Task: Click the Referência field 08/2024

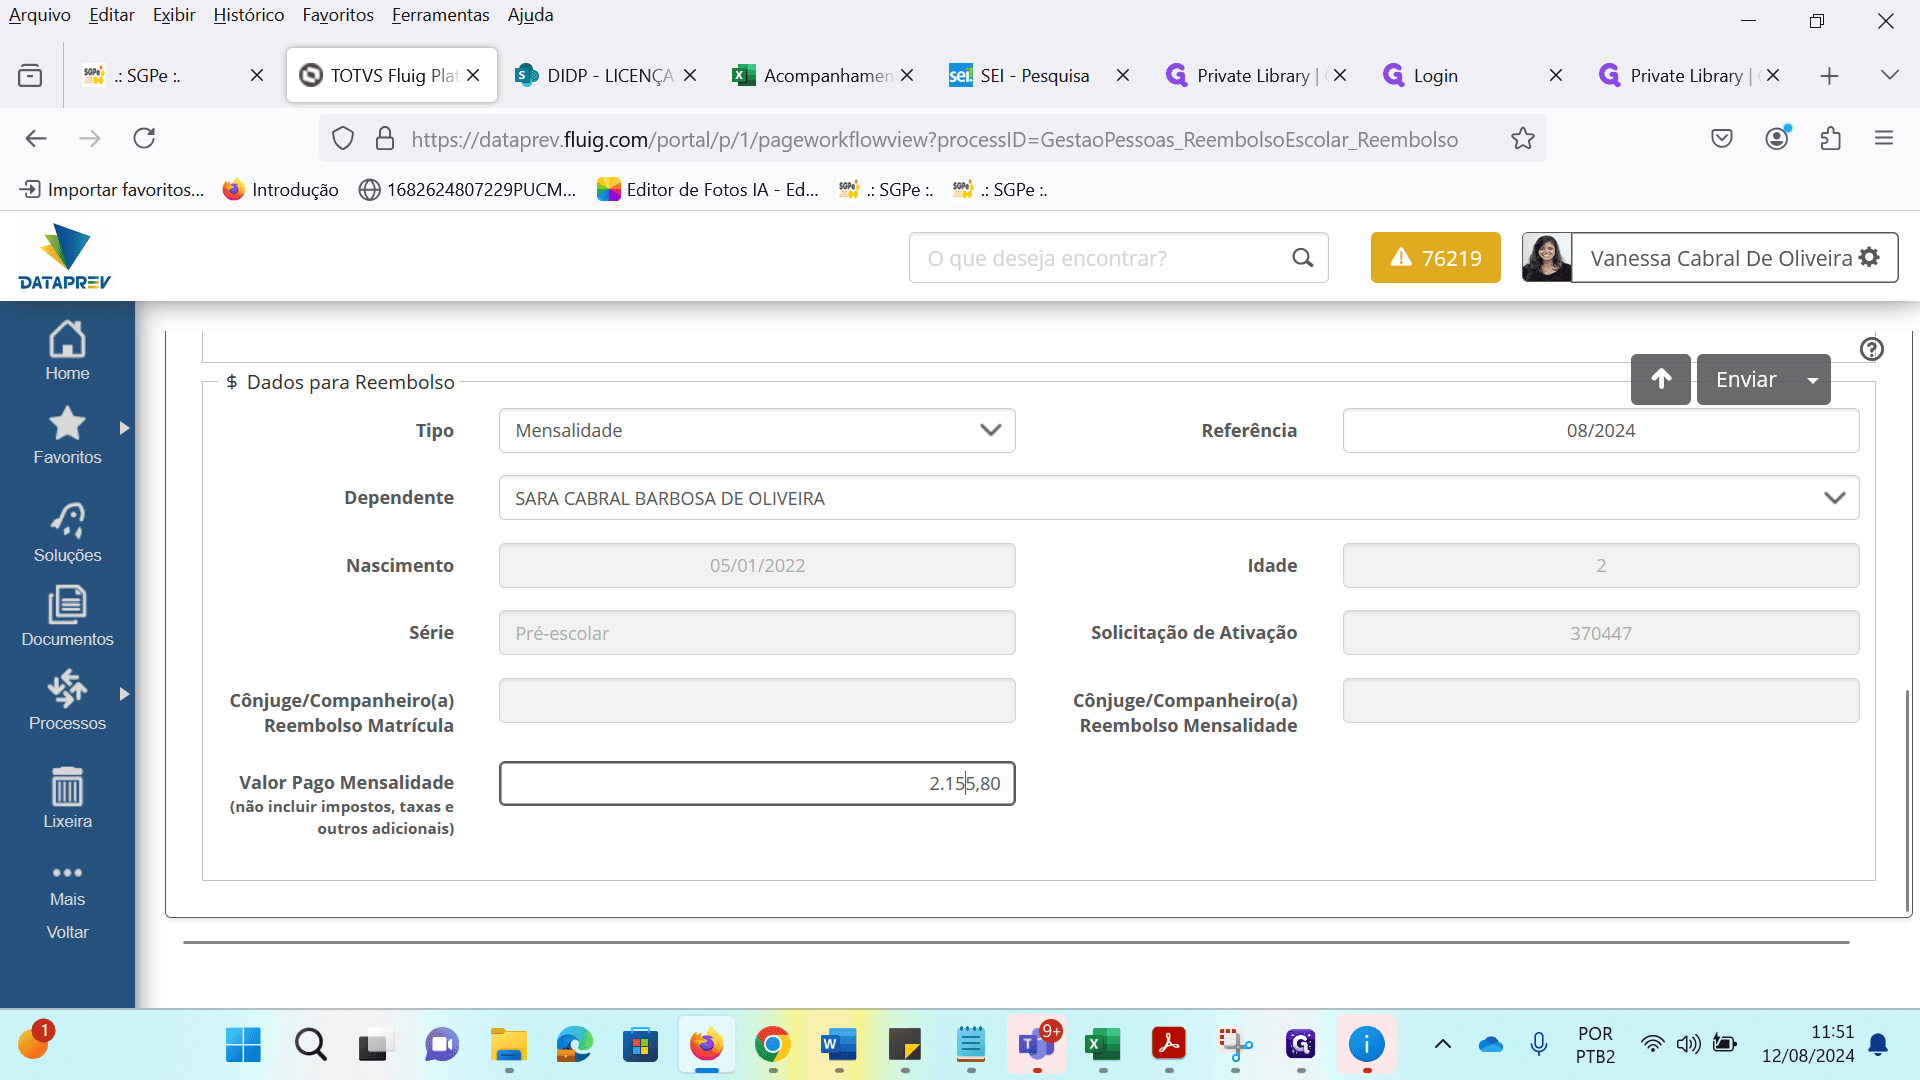Action: [1600, 430]
